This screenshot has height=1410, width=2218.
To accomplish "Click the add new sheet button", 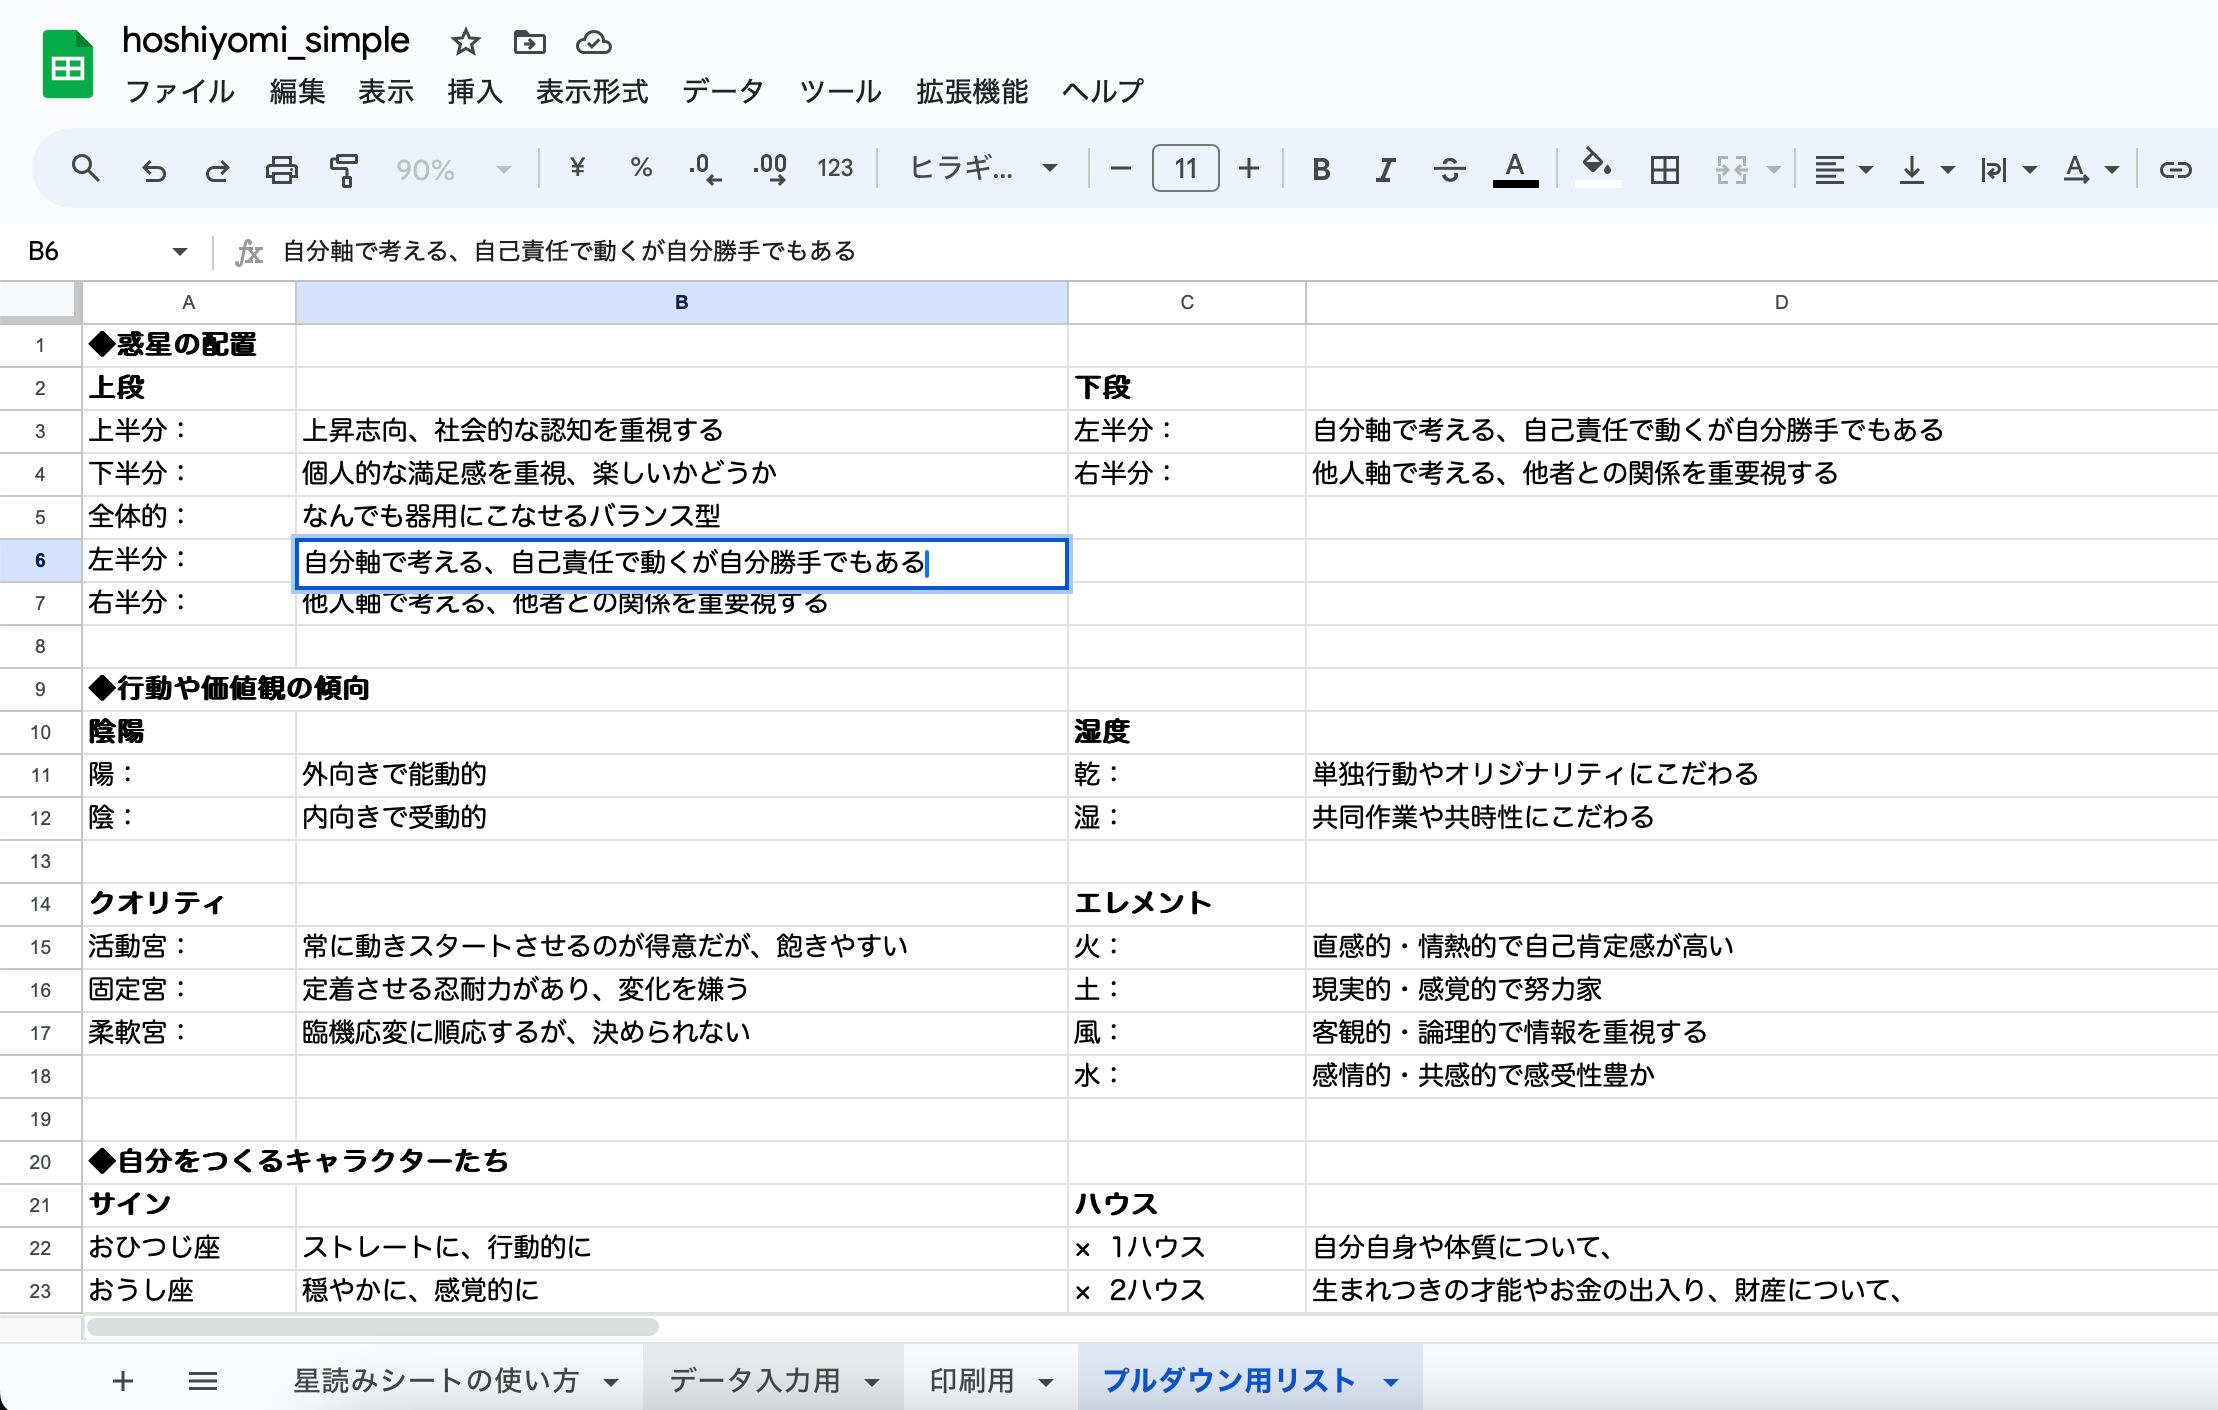I will coord(123,1381).
